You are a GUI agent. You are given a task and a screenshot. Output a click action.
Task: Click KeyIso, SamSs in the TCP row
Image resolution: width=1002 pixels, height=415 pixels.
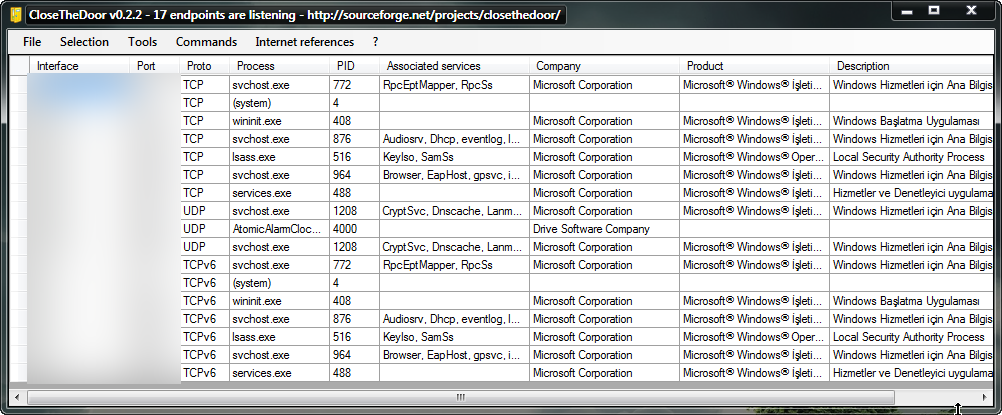tap(454, 157)
